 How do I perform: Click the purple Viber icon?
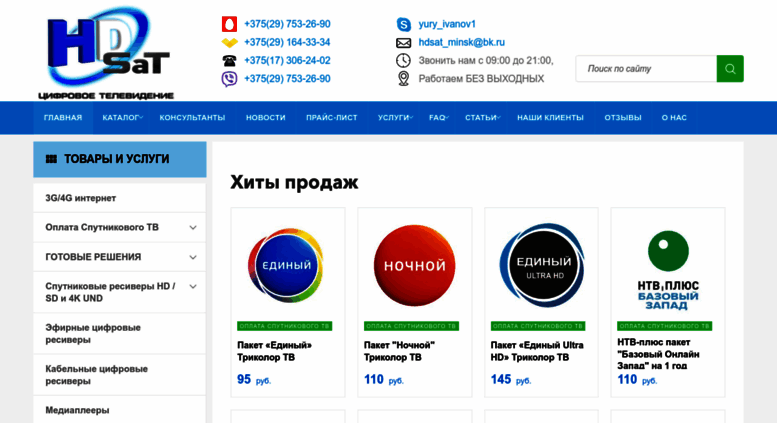pos(229,79)
